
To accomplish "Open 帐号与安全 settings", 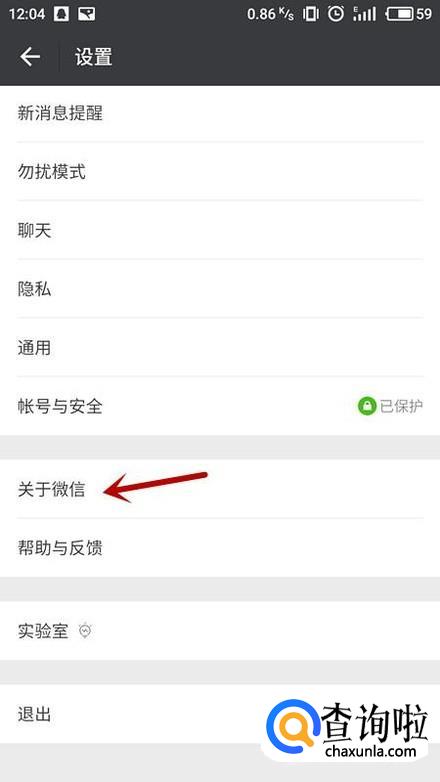I will point(220,406).
